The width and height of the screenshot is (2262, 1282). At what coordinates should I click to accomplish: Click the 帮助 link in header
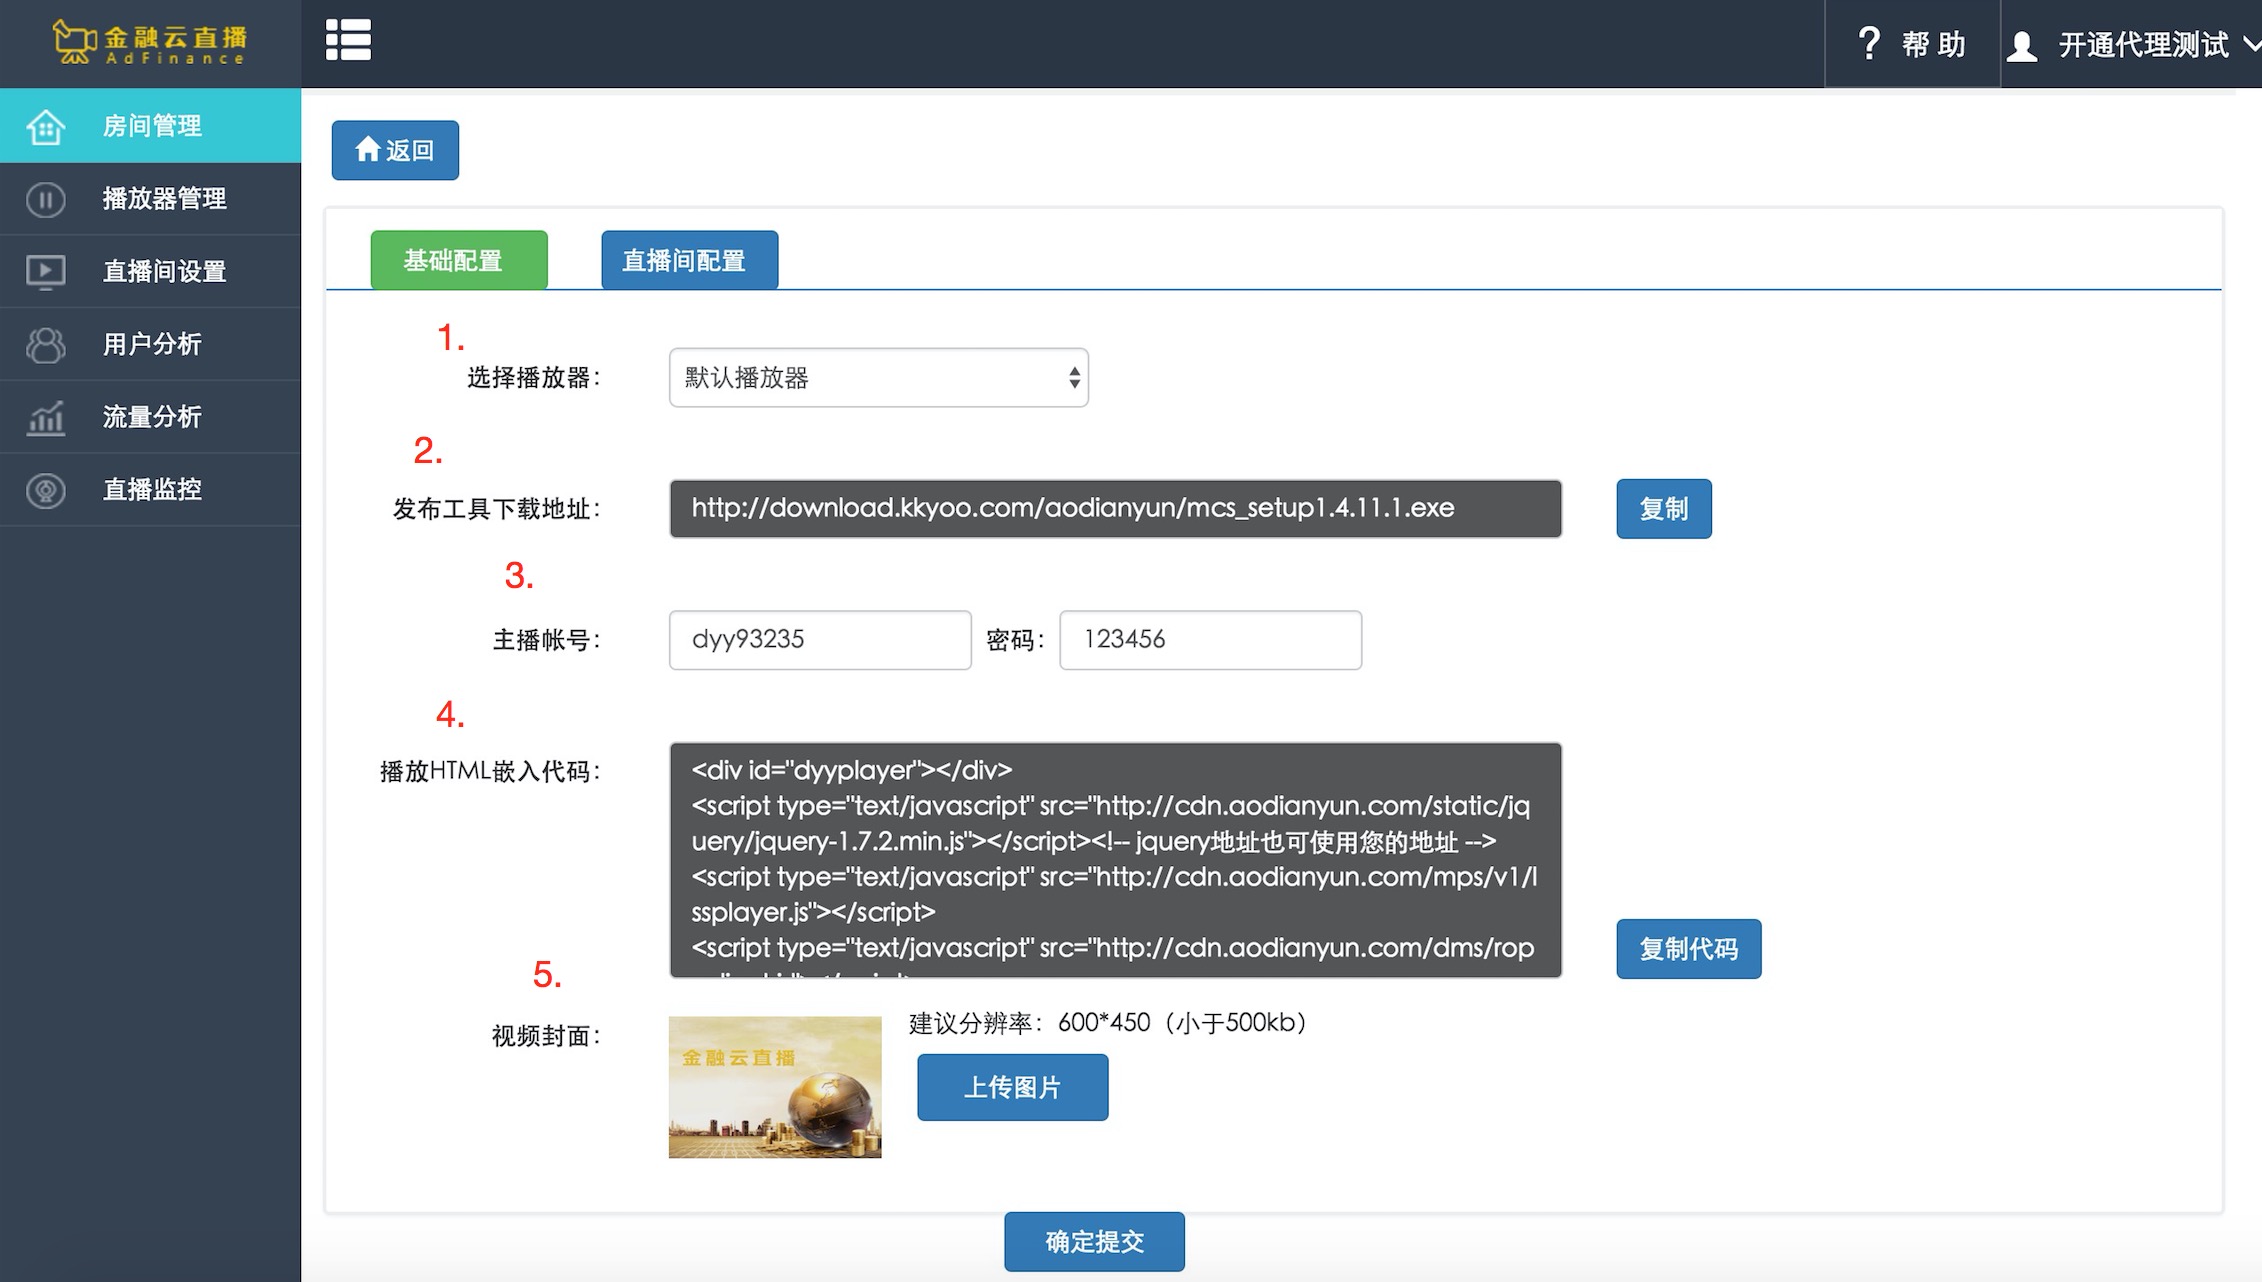1911,44
